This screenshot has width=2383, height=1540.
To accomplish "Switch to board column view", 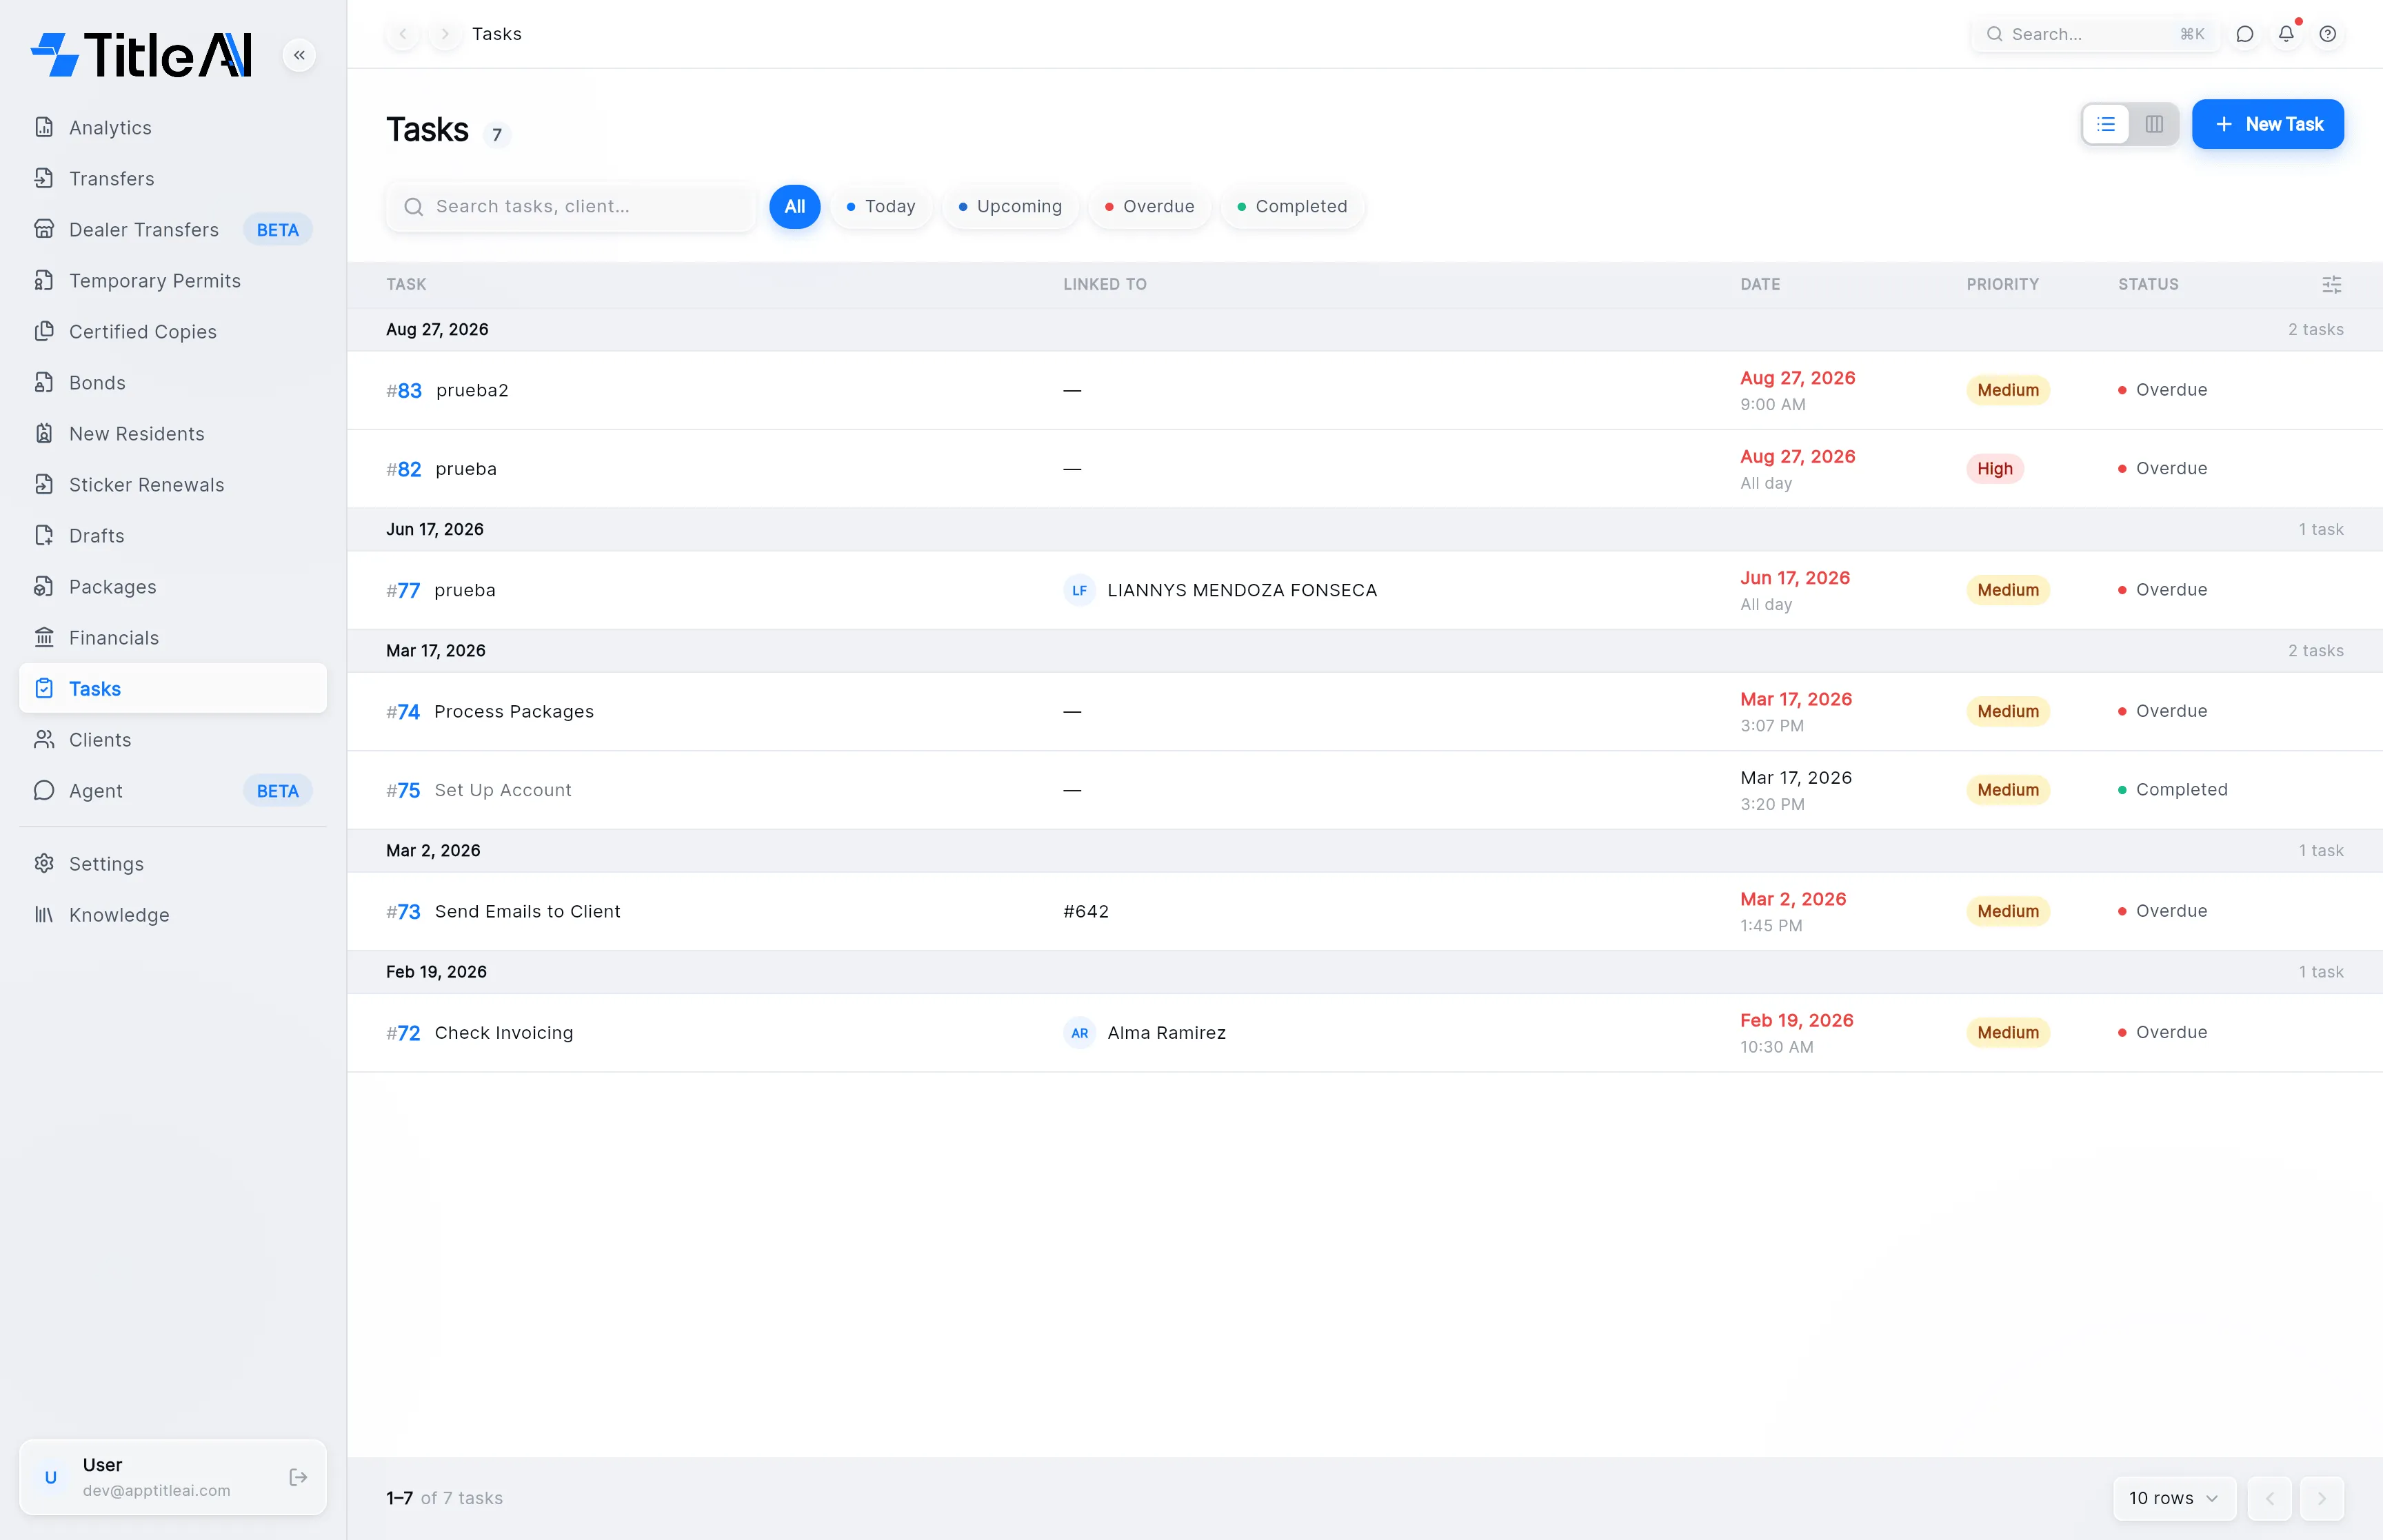I will click(2154, 125).
